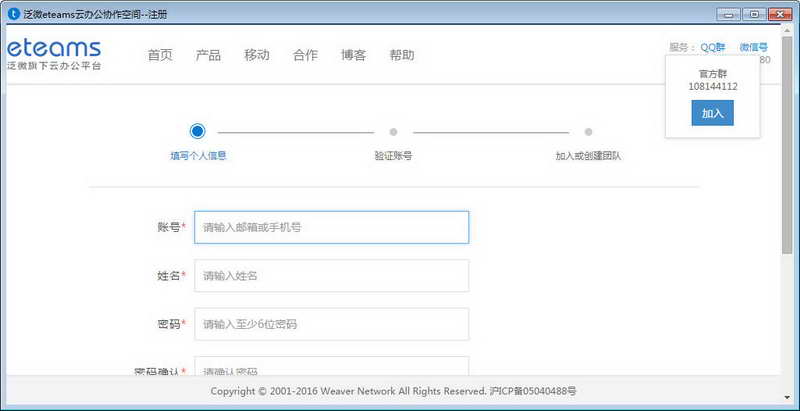Click the app icon in title bar
The height and width of the screenshot is (411, 800).
(14, 14)
